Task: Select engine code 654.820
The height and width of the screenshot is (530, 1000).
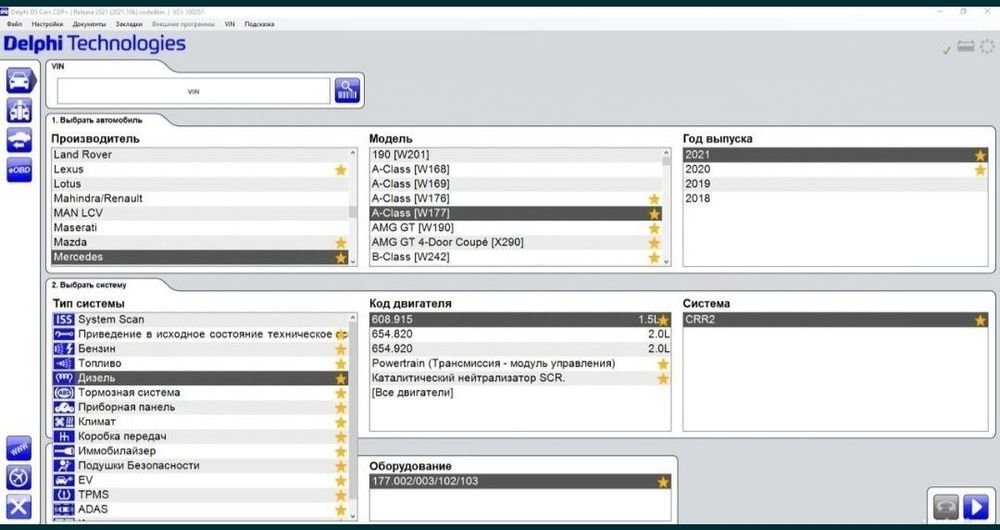Action: 520,334
